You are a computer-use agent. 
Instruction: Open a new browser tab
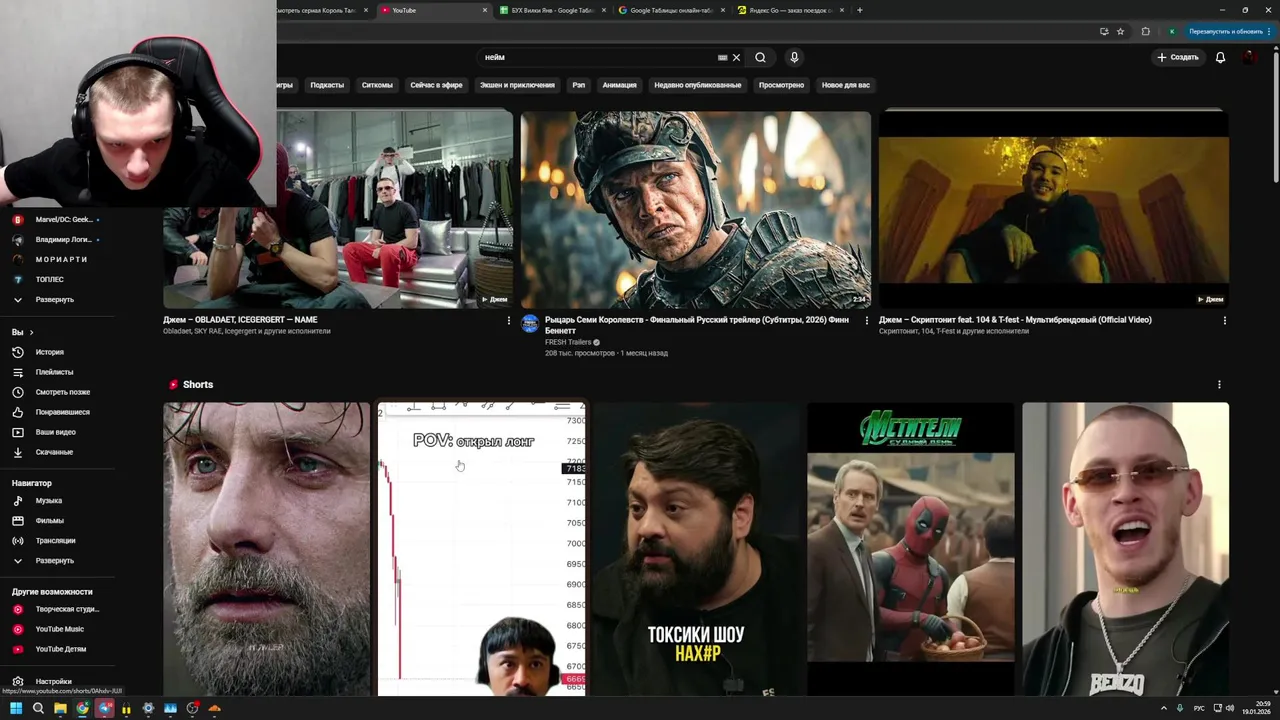click(x=860, y=10)
